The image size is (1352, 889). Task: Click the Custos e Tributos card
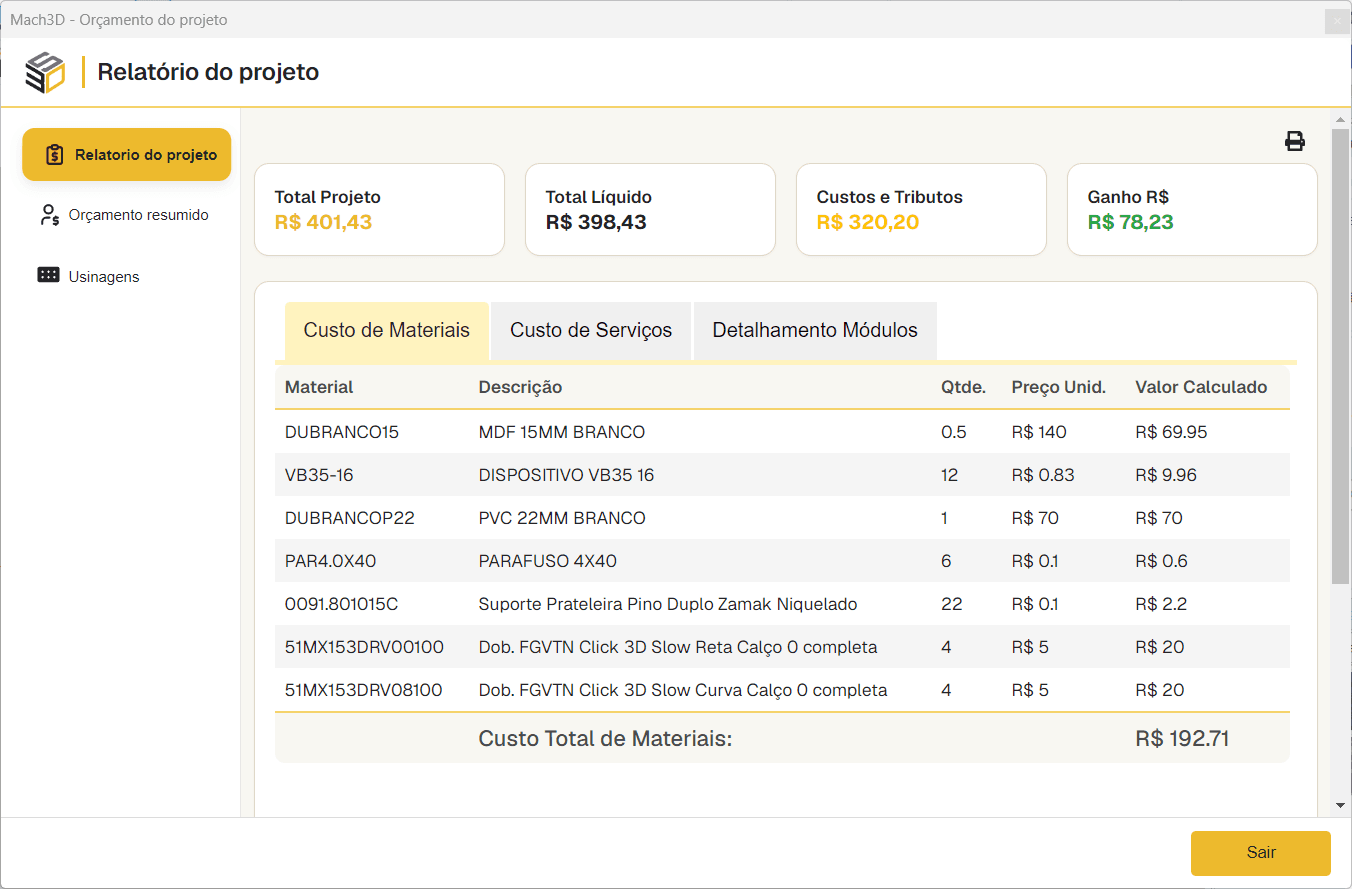[922, 210]
